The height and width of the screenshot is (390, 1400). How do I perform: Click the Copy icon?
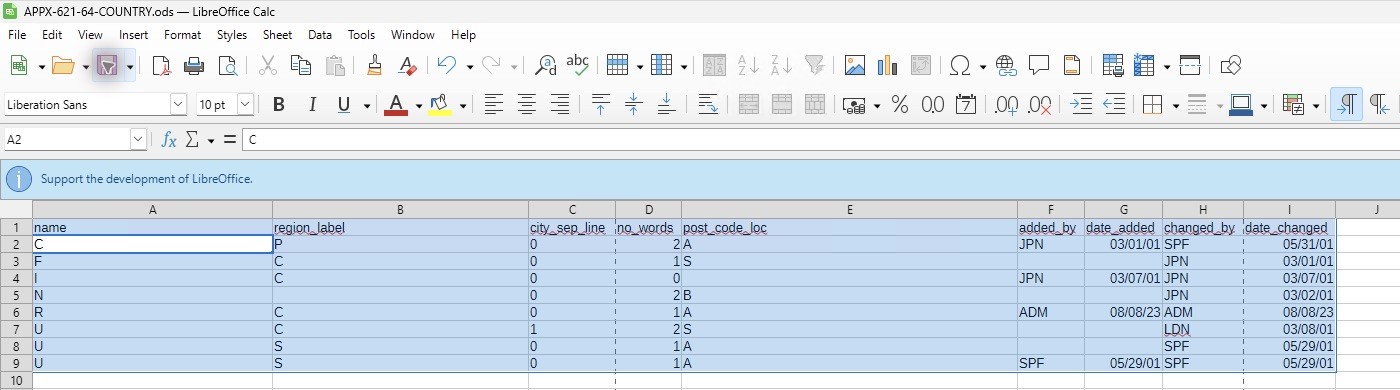tap(301, 66)
